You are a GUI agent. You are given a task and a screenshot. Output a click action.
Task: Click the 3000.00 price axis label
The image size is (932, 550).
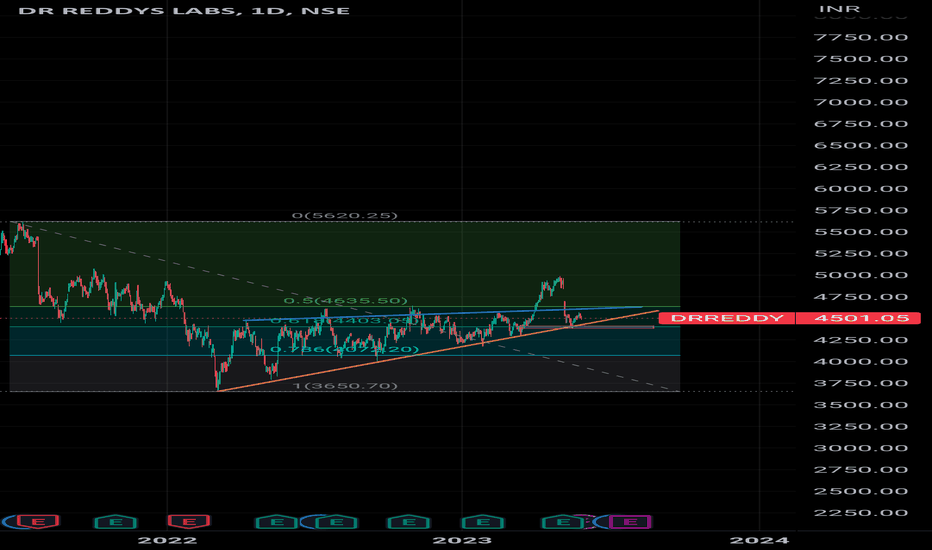[861, 448]
